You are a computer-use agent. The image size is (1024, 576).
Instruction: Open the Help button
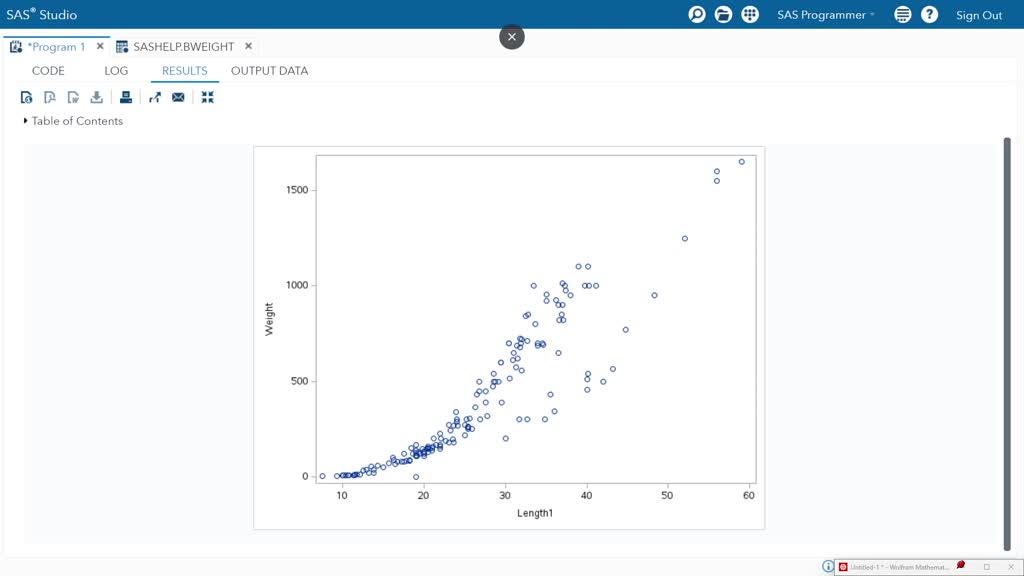929,14
